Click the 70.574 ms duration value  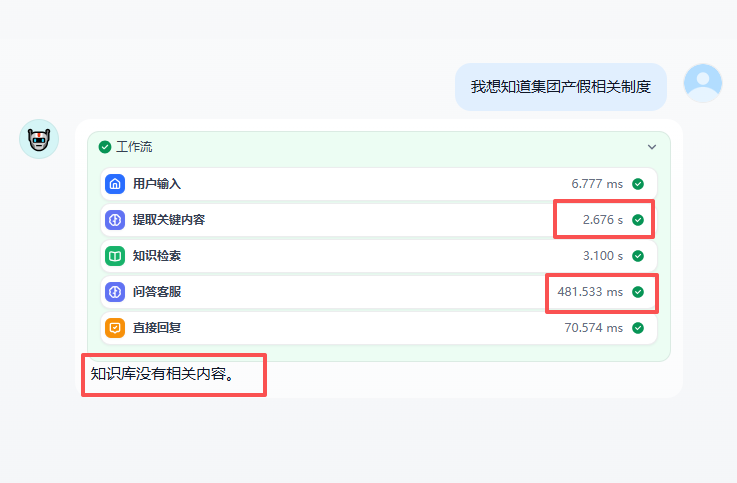click(x=594, y=328)
